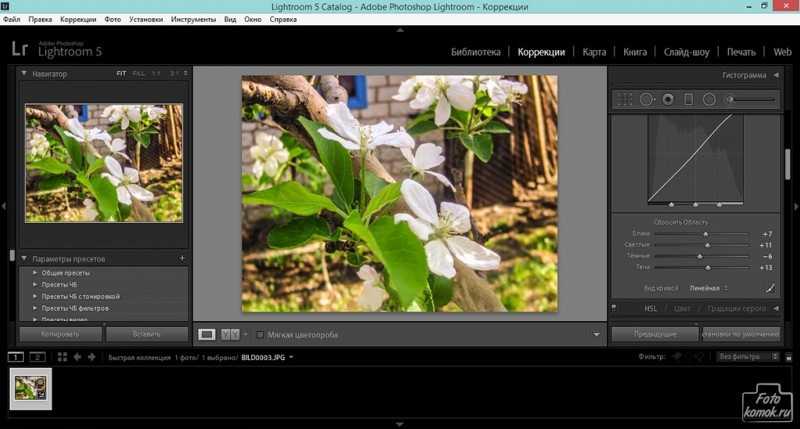Toggle HSL panel on/off switch
This screenshot has height=429, width=800.
(614, 308)
